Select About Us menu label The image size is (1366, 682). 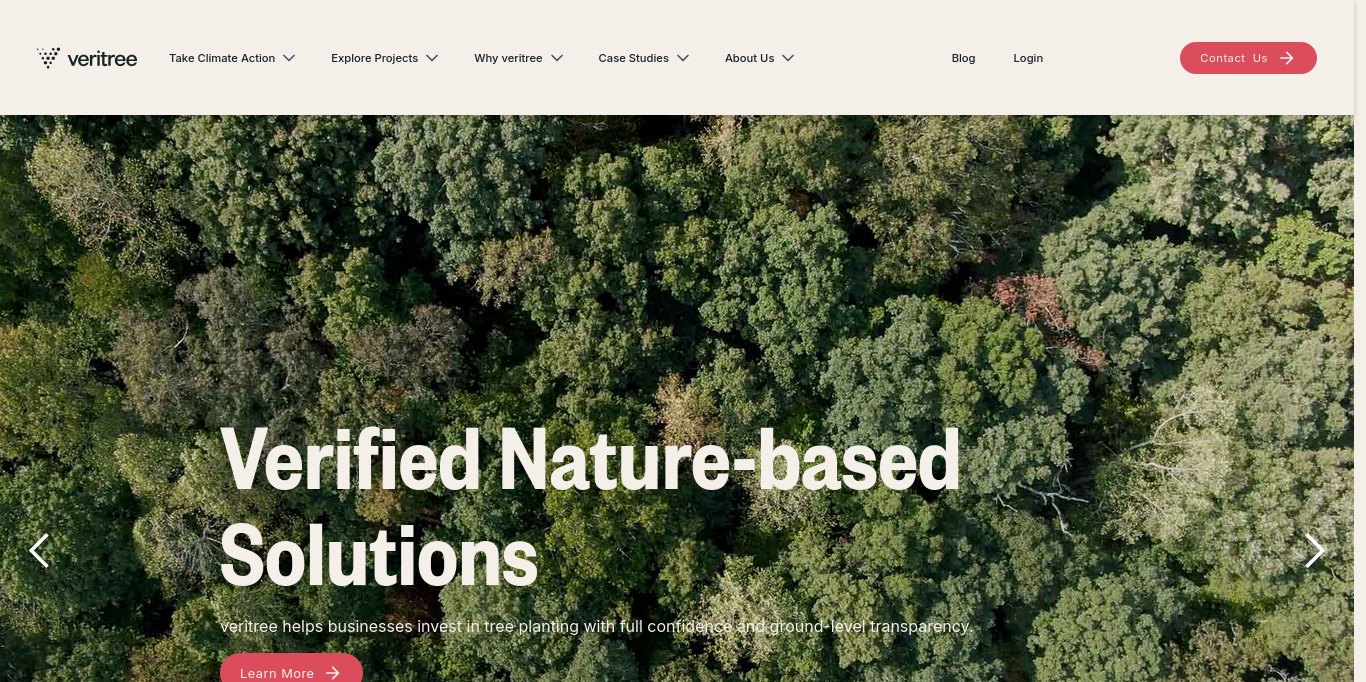(x=749, y=58)
